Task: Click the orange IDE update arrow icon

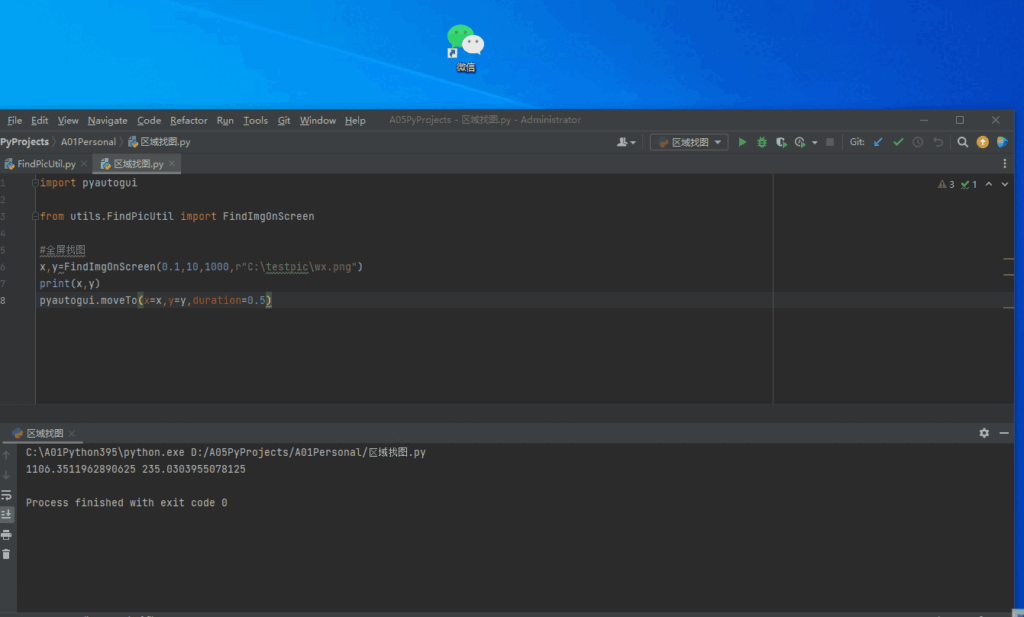Action: click(x=982, y=142)
